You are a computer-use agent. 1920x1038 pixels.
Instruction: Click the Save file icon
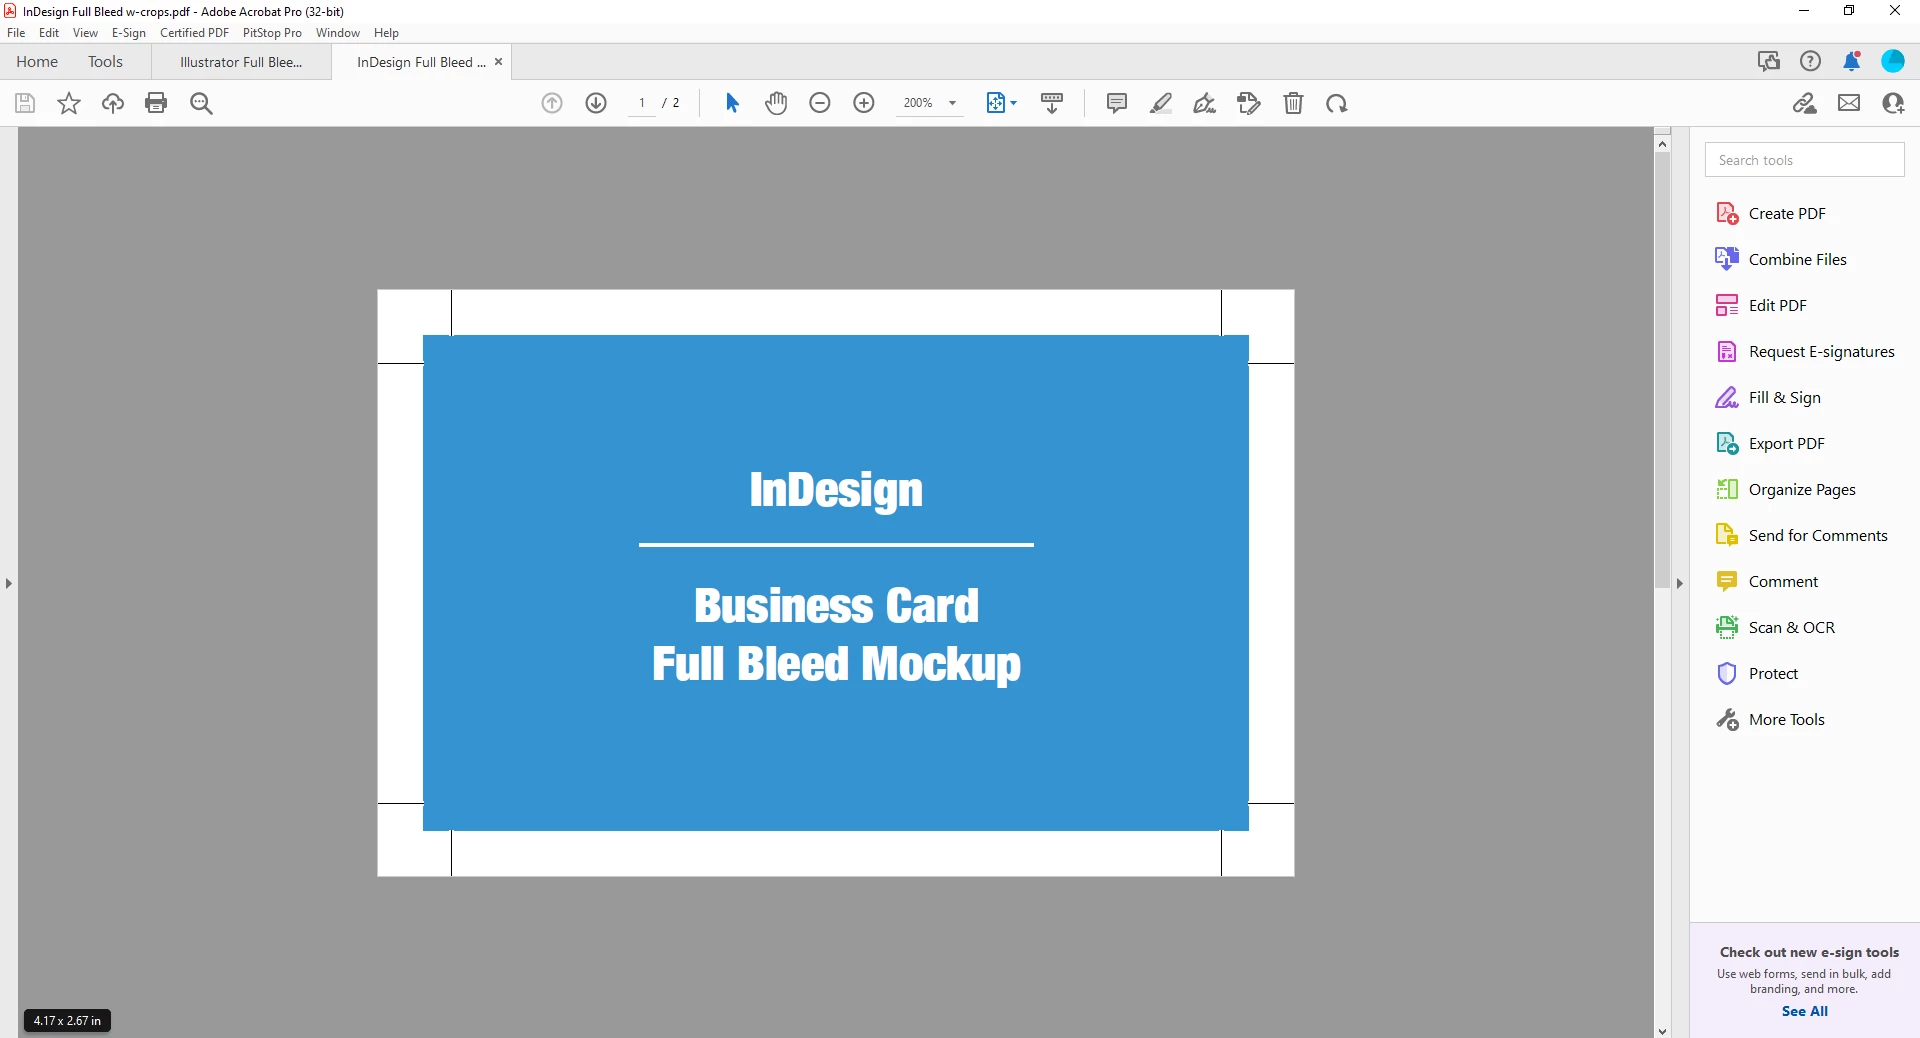pyautogui.click(x=25, y=103)
